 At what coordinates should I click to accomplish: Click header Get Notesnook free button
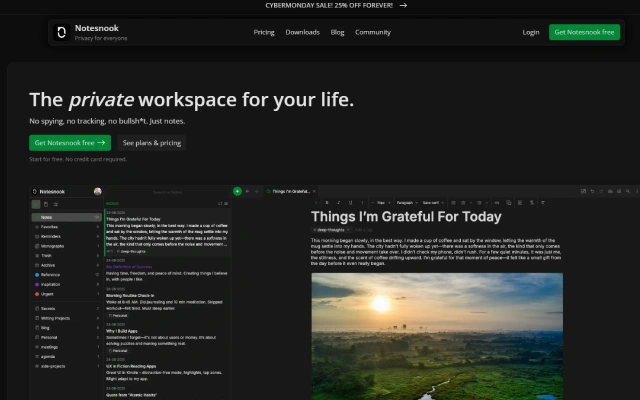coord(584,32)
